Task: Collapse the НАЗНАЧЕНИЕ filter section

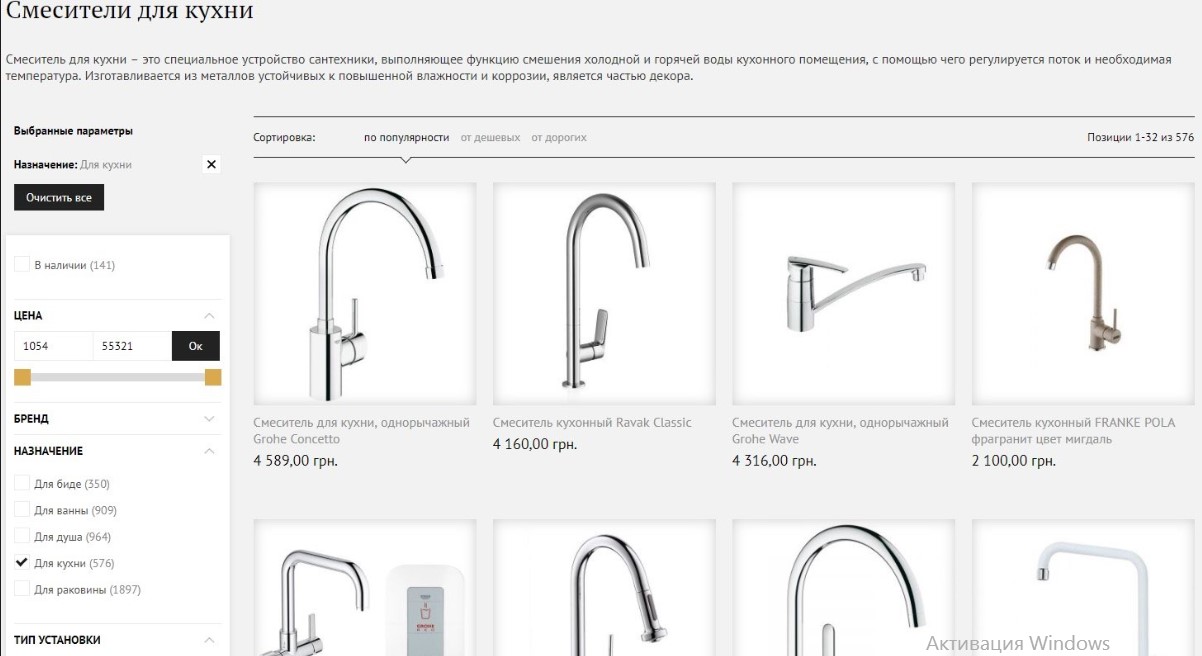Action: 209,451
